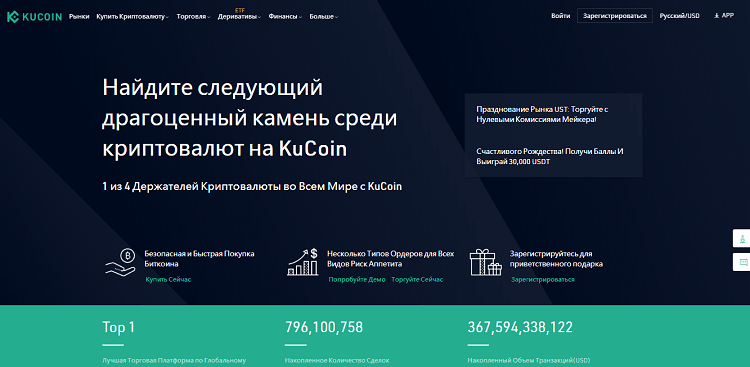Open the floating chat support icon
Viewport: 750px width, 367px height.
tap(742, 262)
